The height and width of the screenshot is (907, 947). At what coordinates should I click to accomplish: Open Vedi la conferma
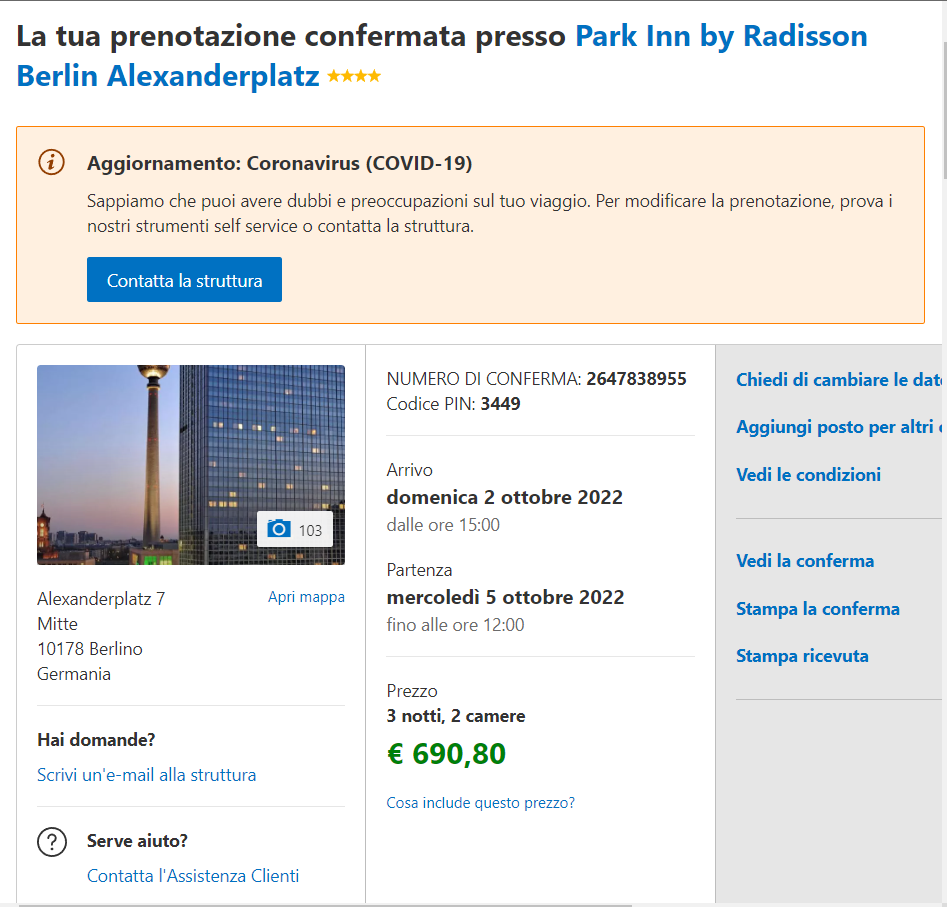click(x=805, y=561)
